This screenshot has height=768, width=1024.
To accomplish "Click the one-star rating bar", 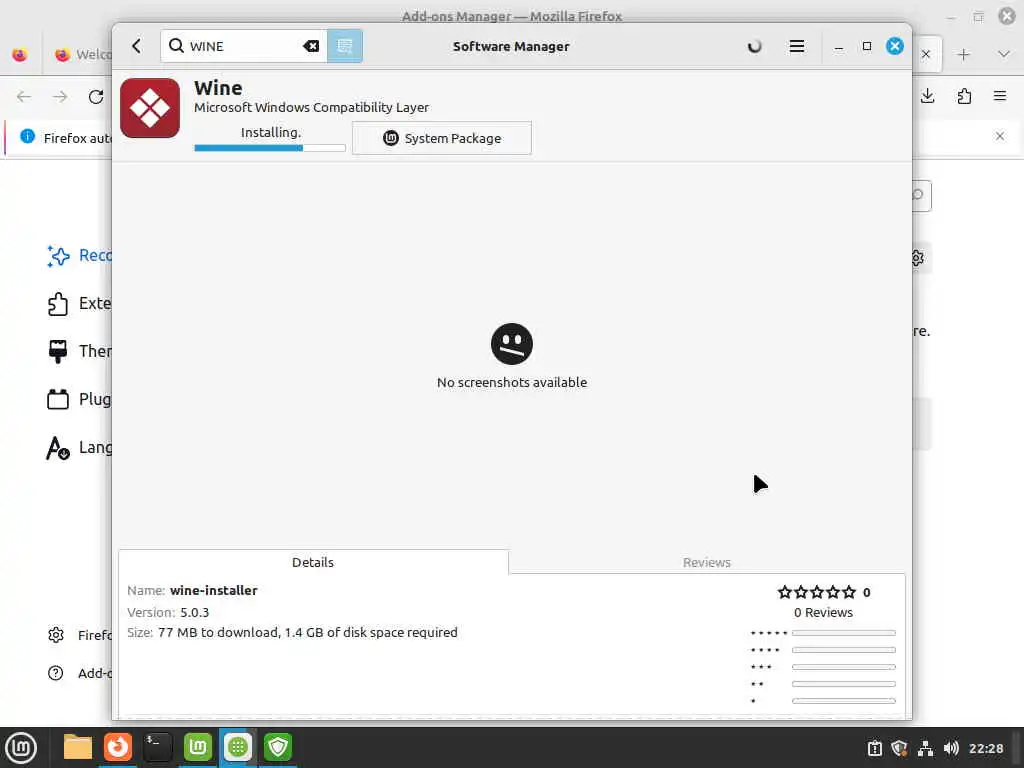I will (843, 701).
